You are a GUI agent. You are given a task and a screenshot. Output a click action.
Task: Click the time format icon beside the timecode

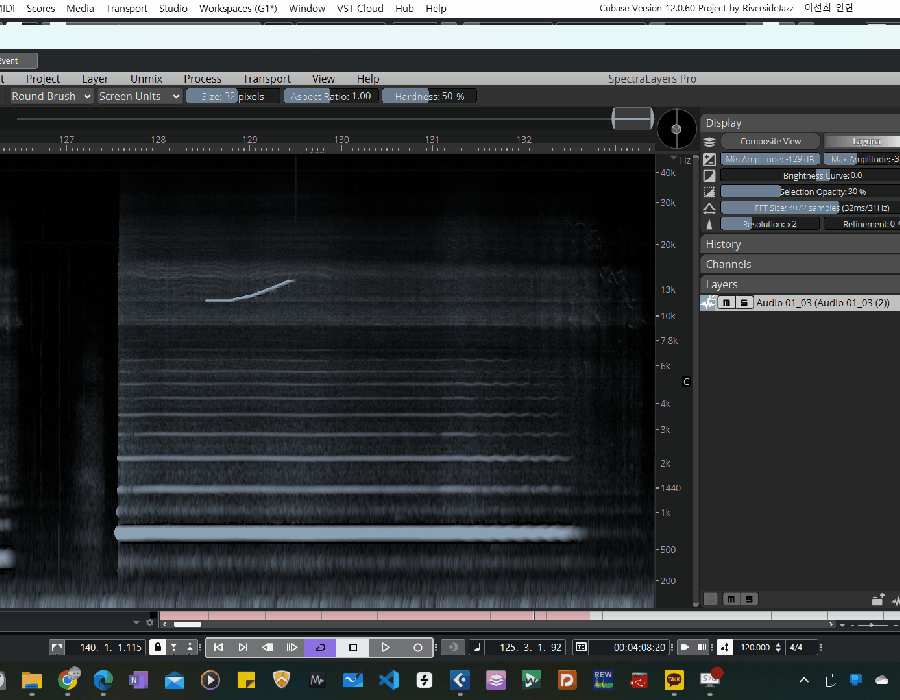(x=581, y=647)
